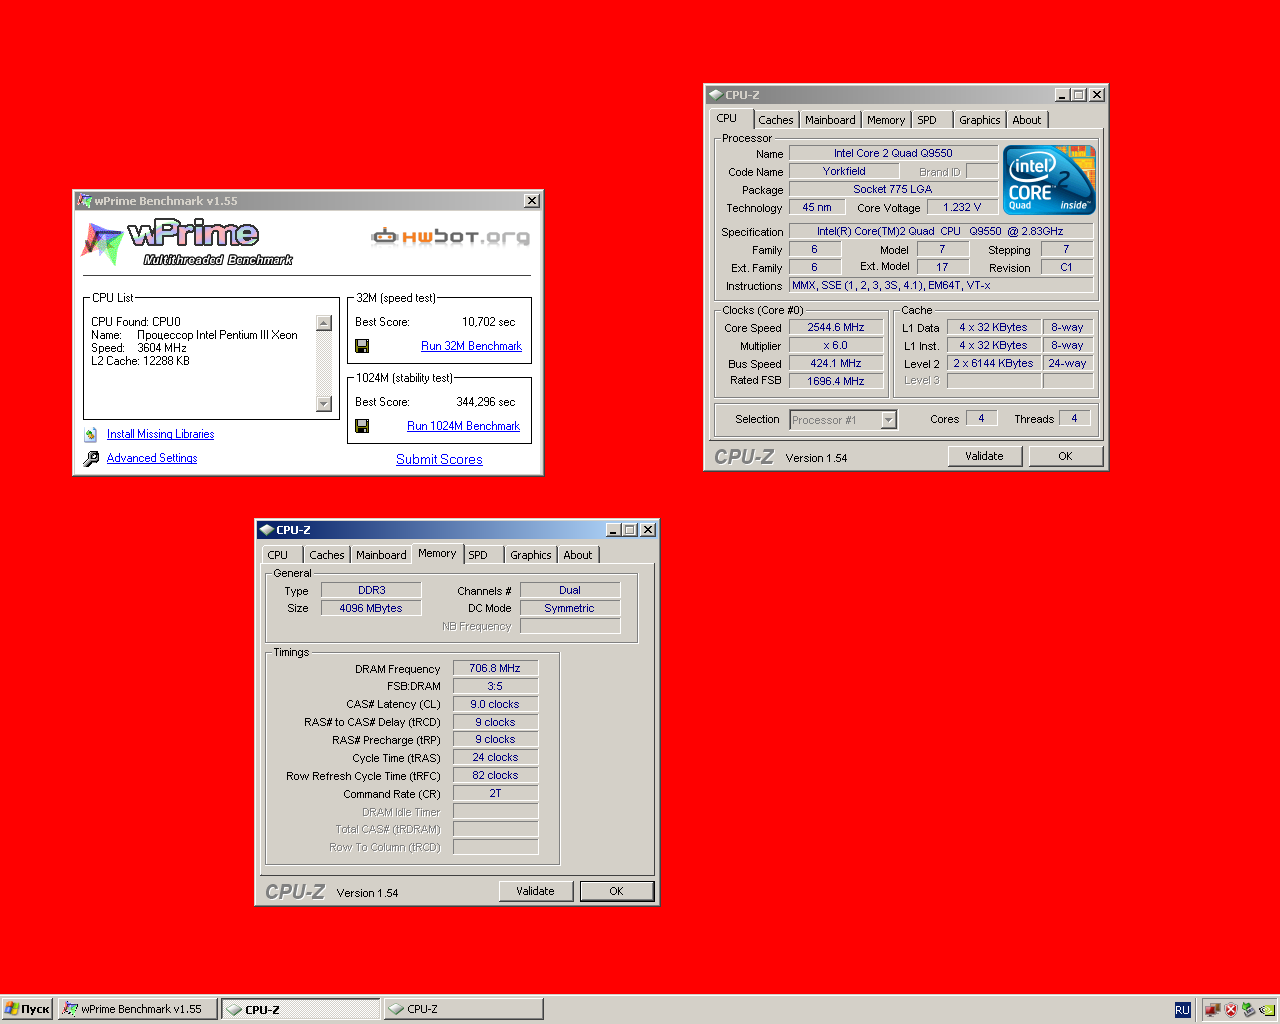This screenshot has width=1280, height=1024.
Task: Select Graphics tab in CPU-Z memory window
Action: pyautogui.click(x=530, y=555)
